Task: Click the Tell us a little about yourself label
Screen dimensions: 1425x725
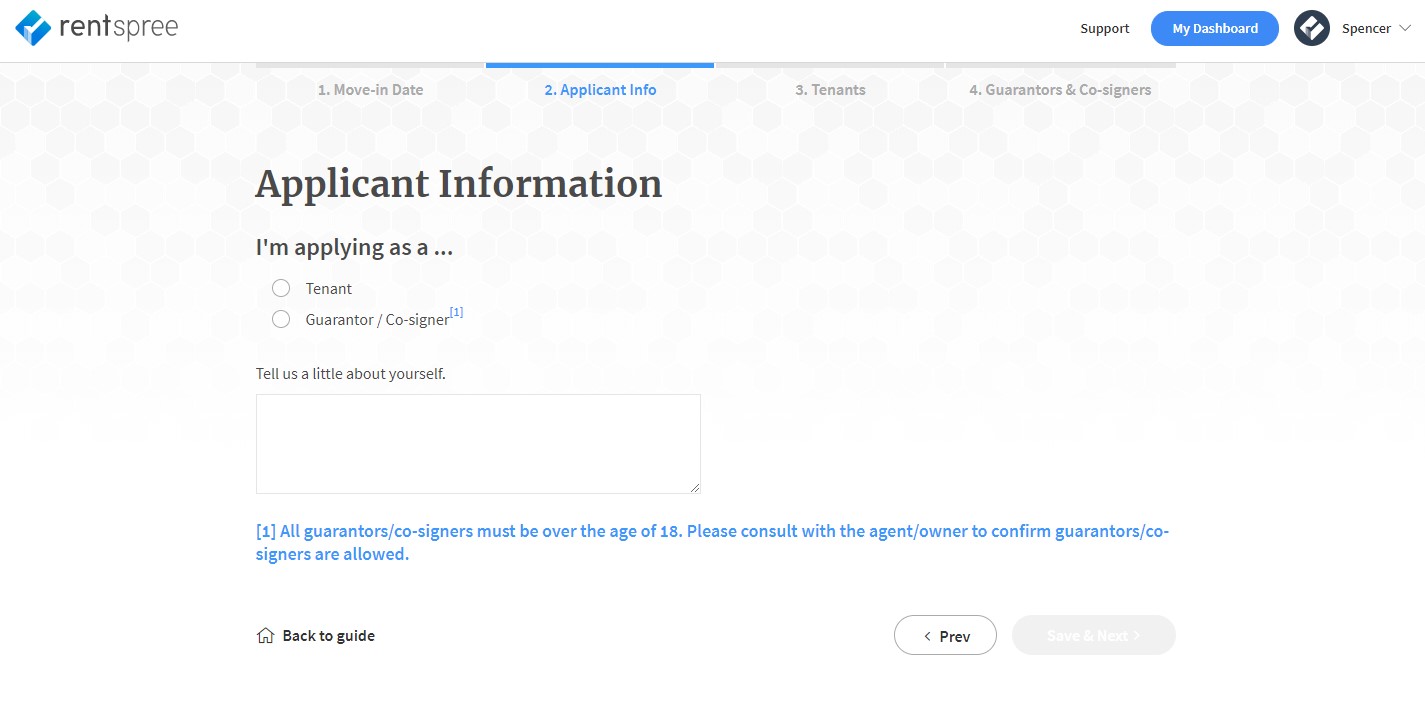Action: (351, 374)
